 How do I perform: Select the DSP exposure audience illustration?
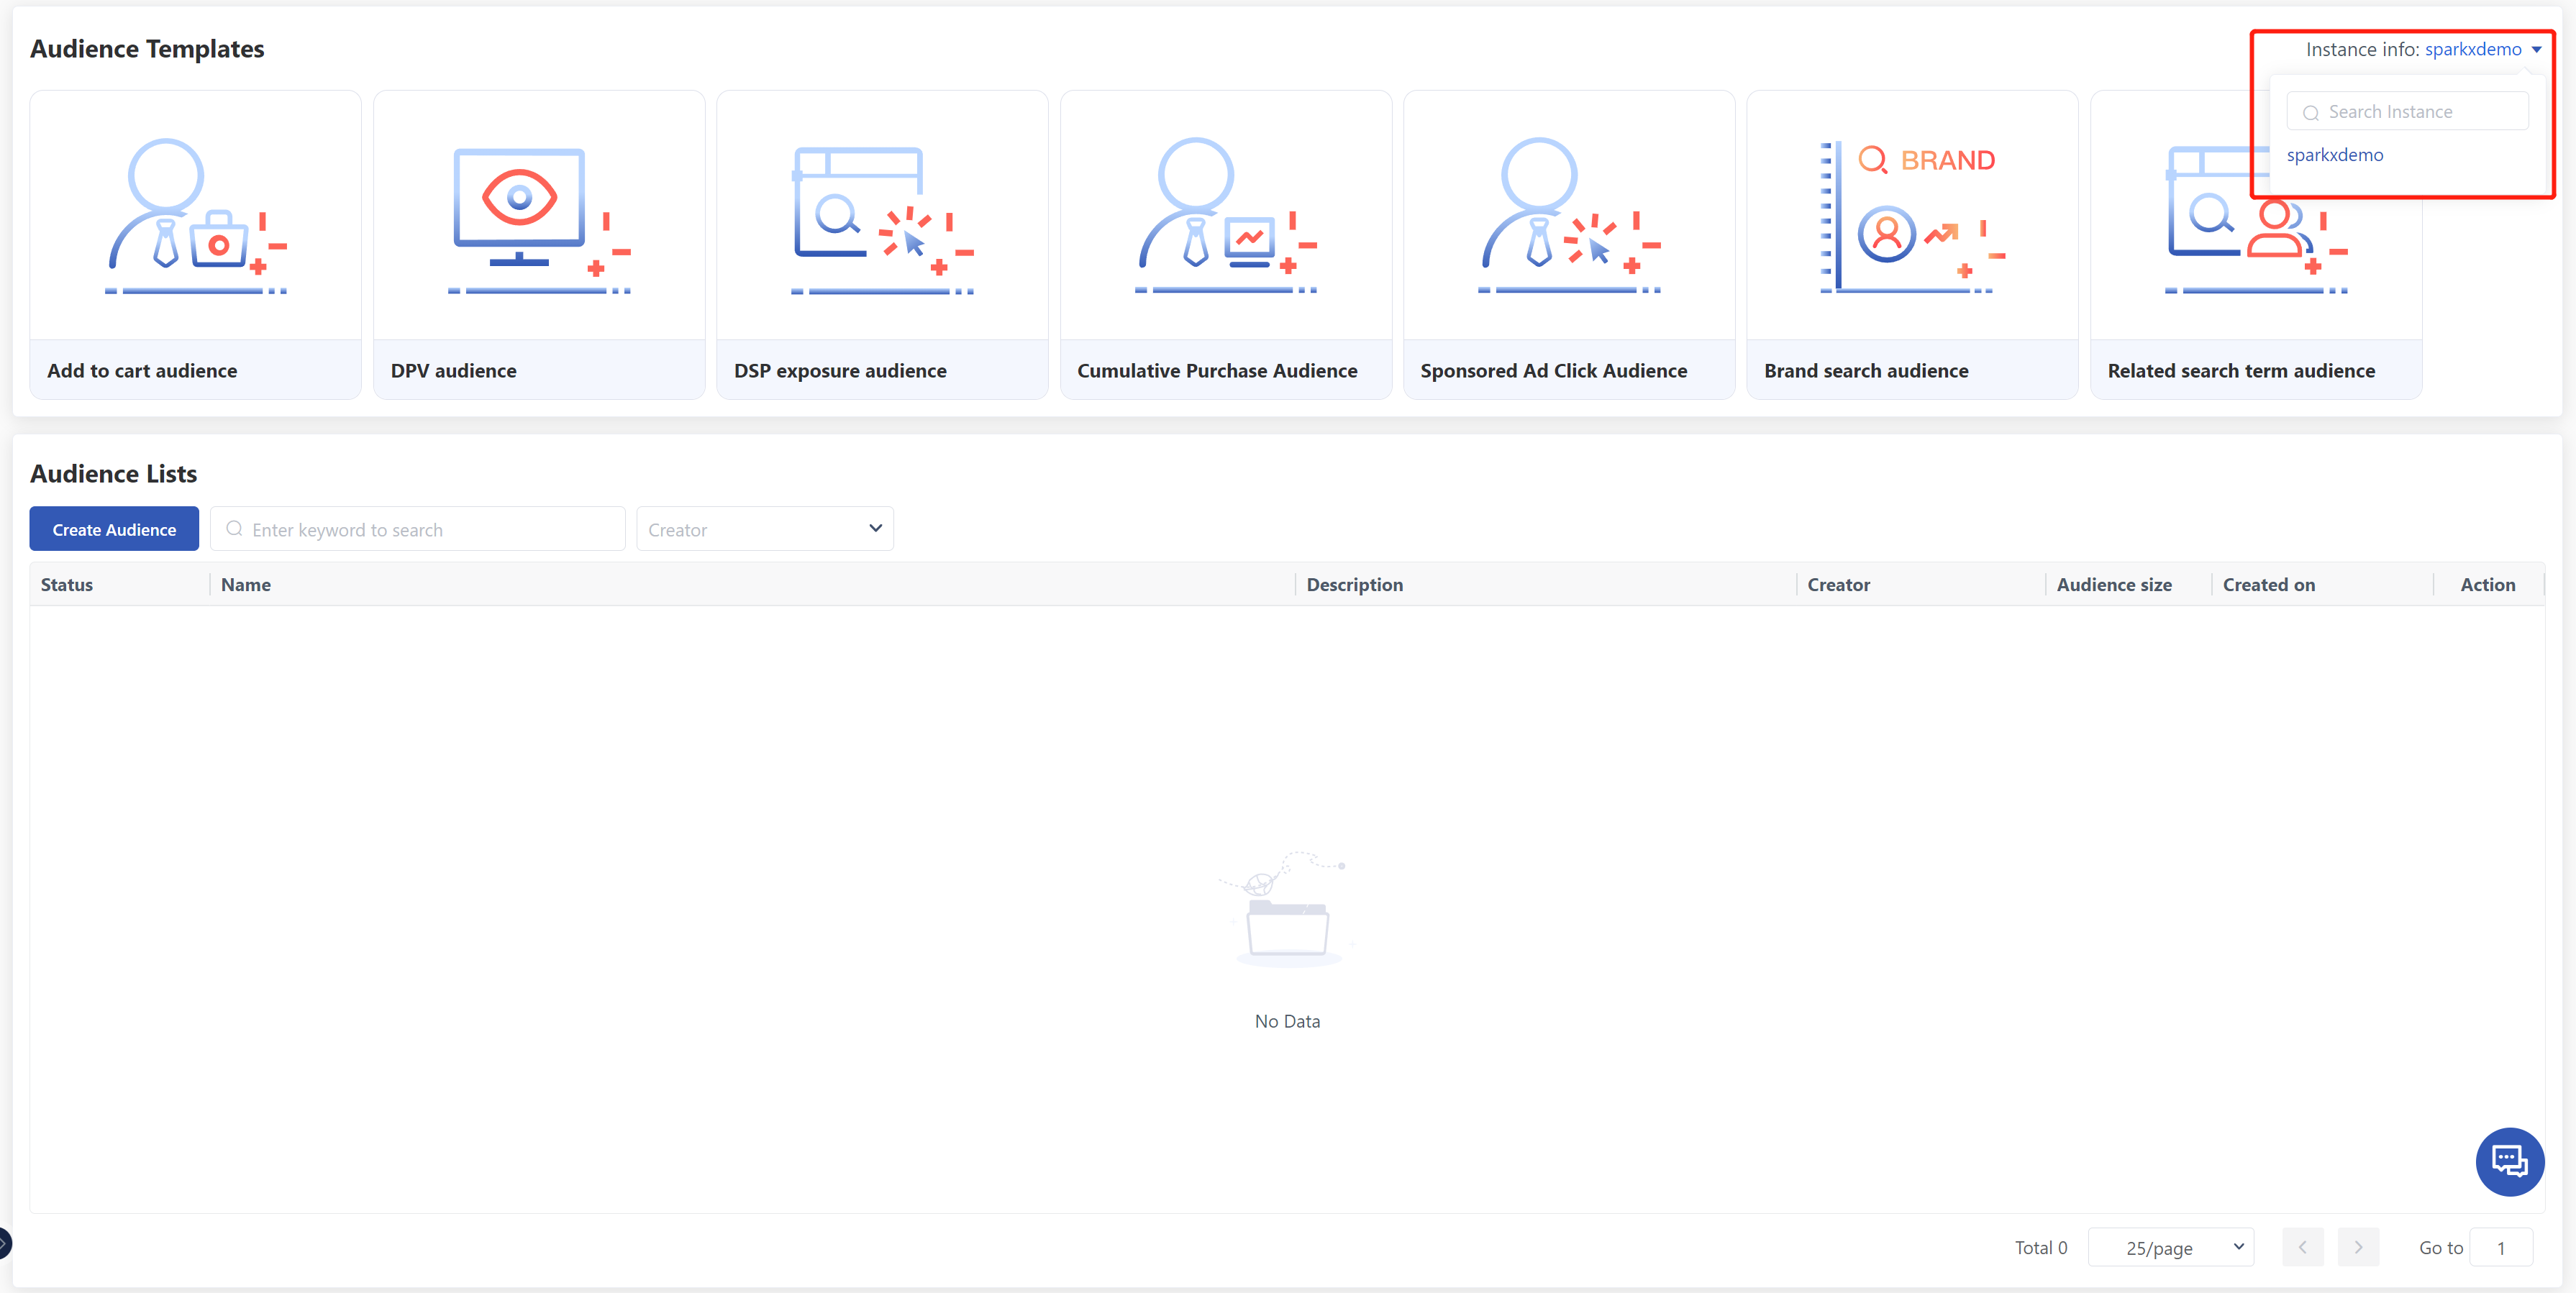[881, 216]
